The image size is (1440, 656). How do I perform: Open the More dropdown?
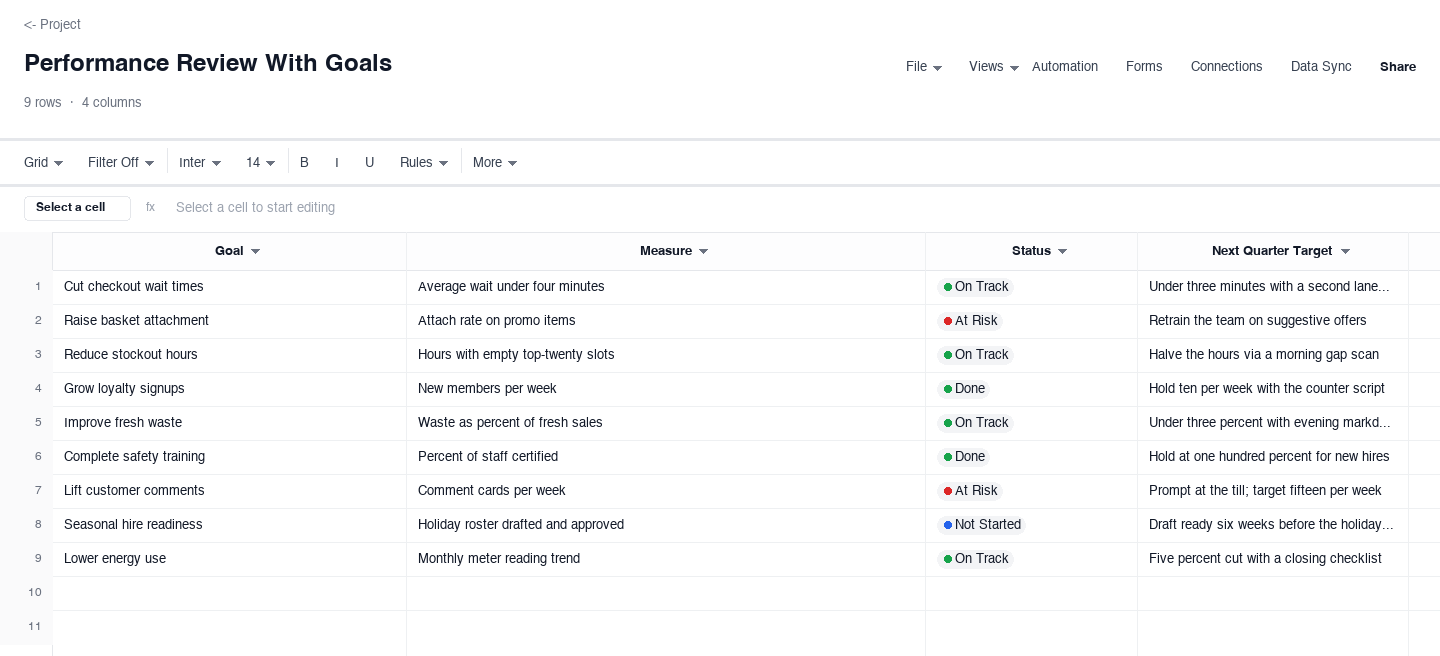click(x=495, y=162)
